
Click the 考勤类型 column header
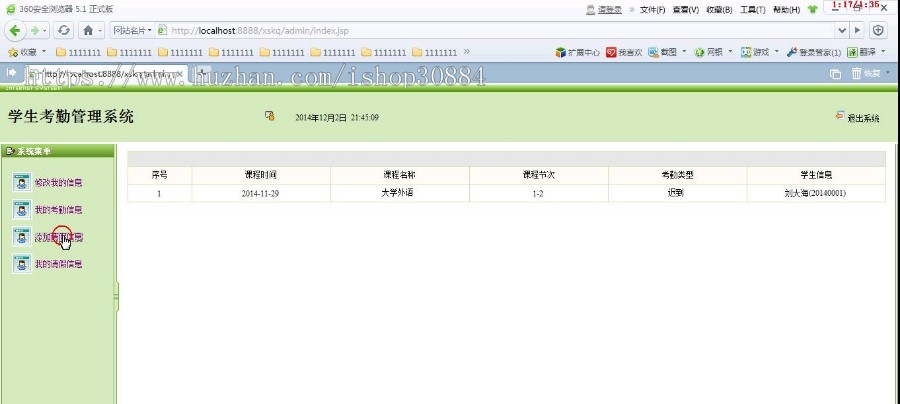point(677,175)
